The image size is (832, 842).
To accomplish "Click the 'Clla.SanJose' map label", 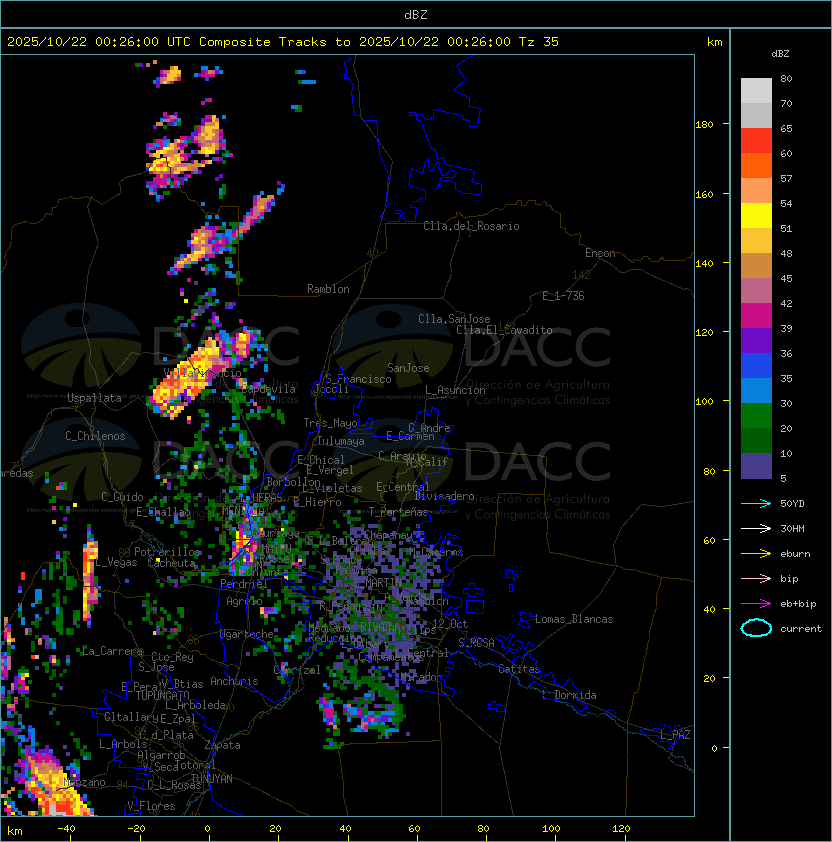I will [454, 319].
